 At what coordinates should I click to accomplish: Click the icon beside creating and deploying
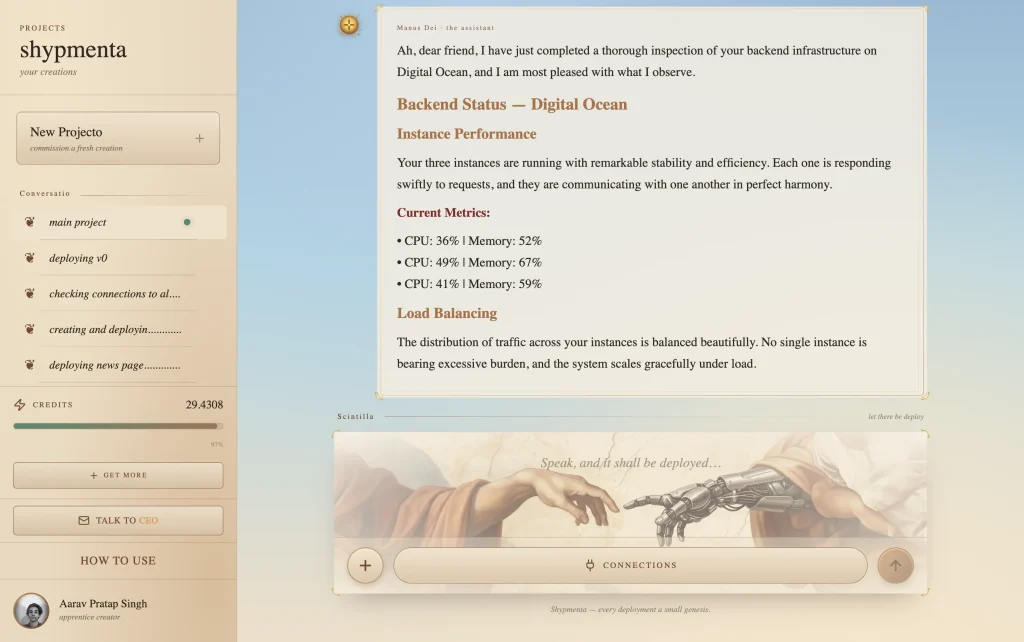coord(29,329)
